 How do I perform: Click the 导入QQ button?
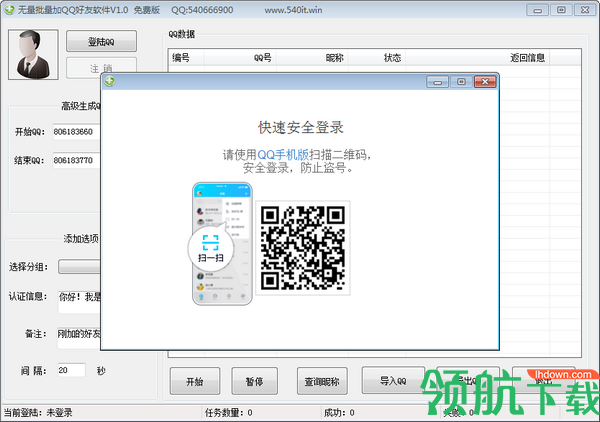click(393, 380)
